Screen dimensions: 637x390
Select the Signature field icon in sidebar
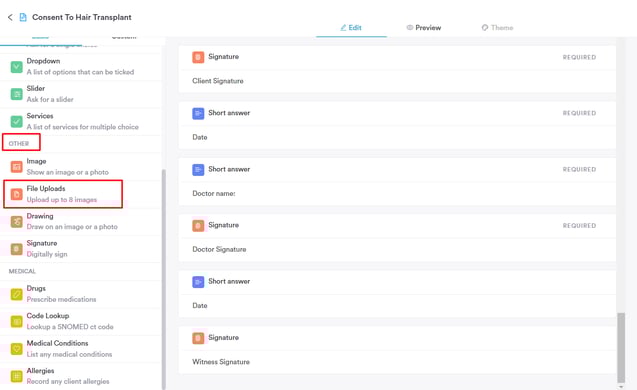(17, 249)
